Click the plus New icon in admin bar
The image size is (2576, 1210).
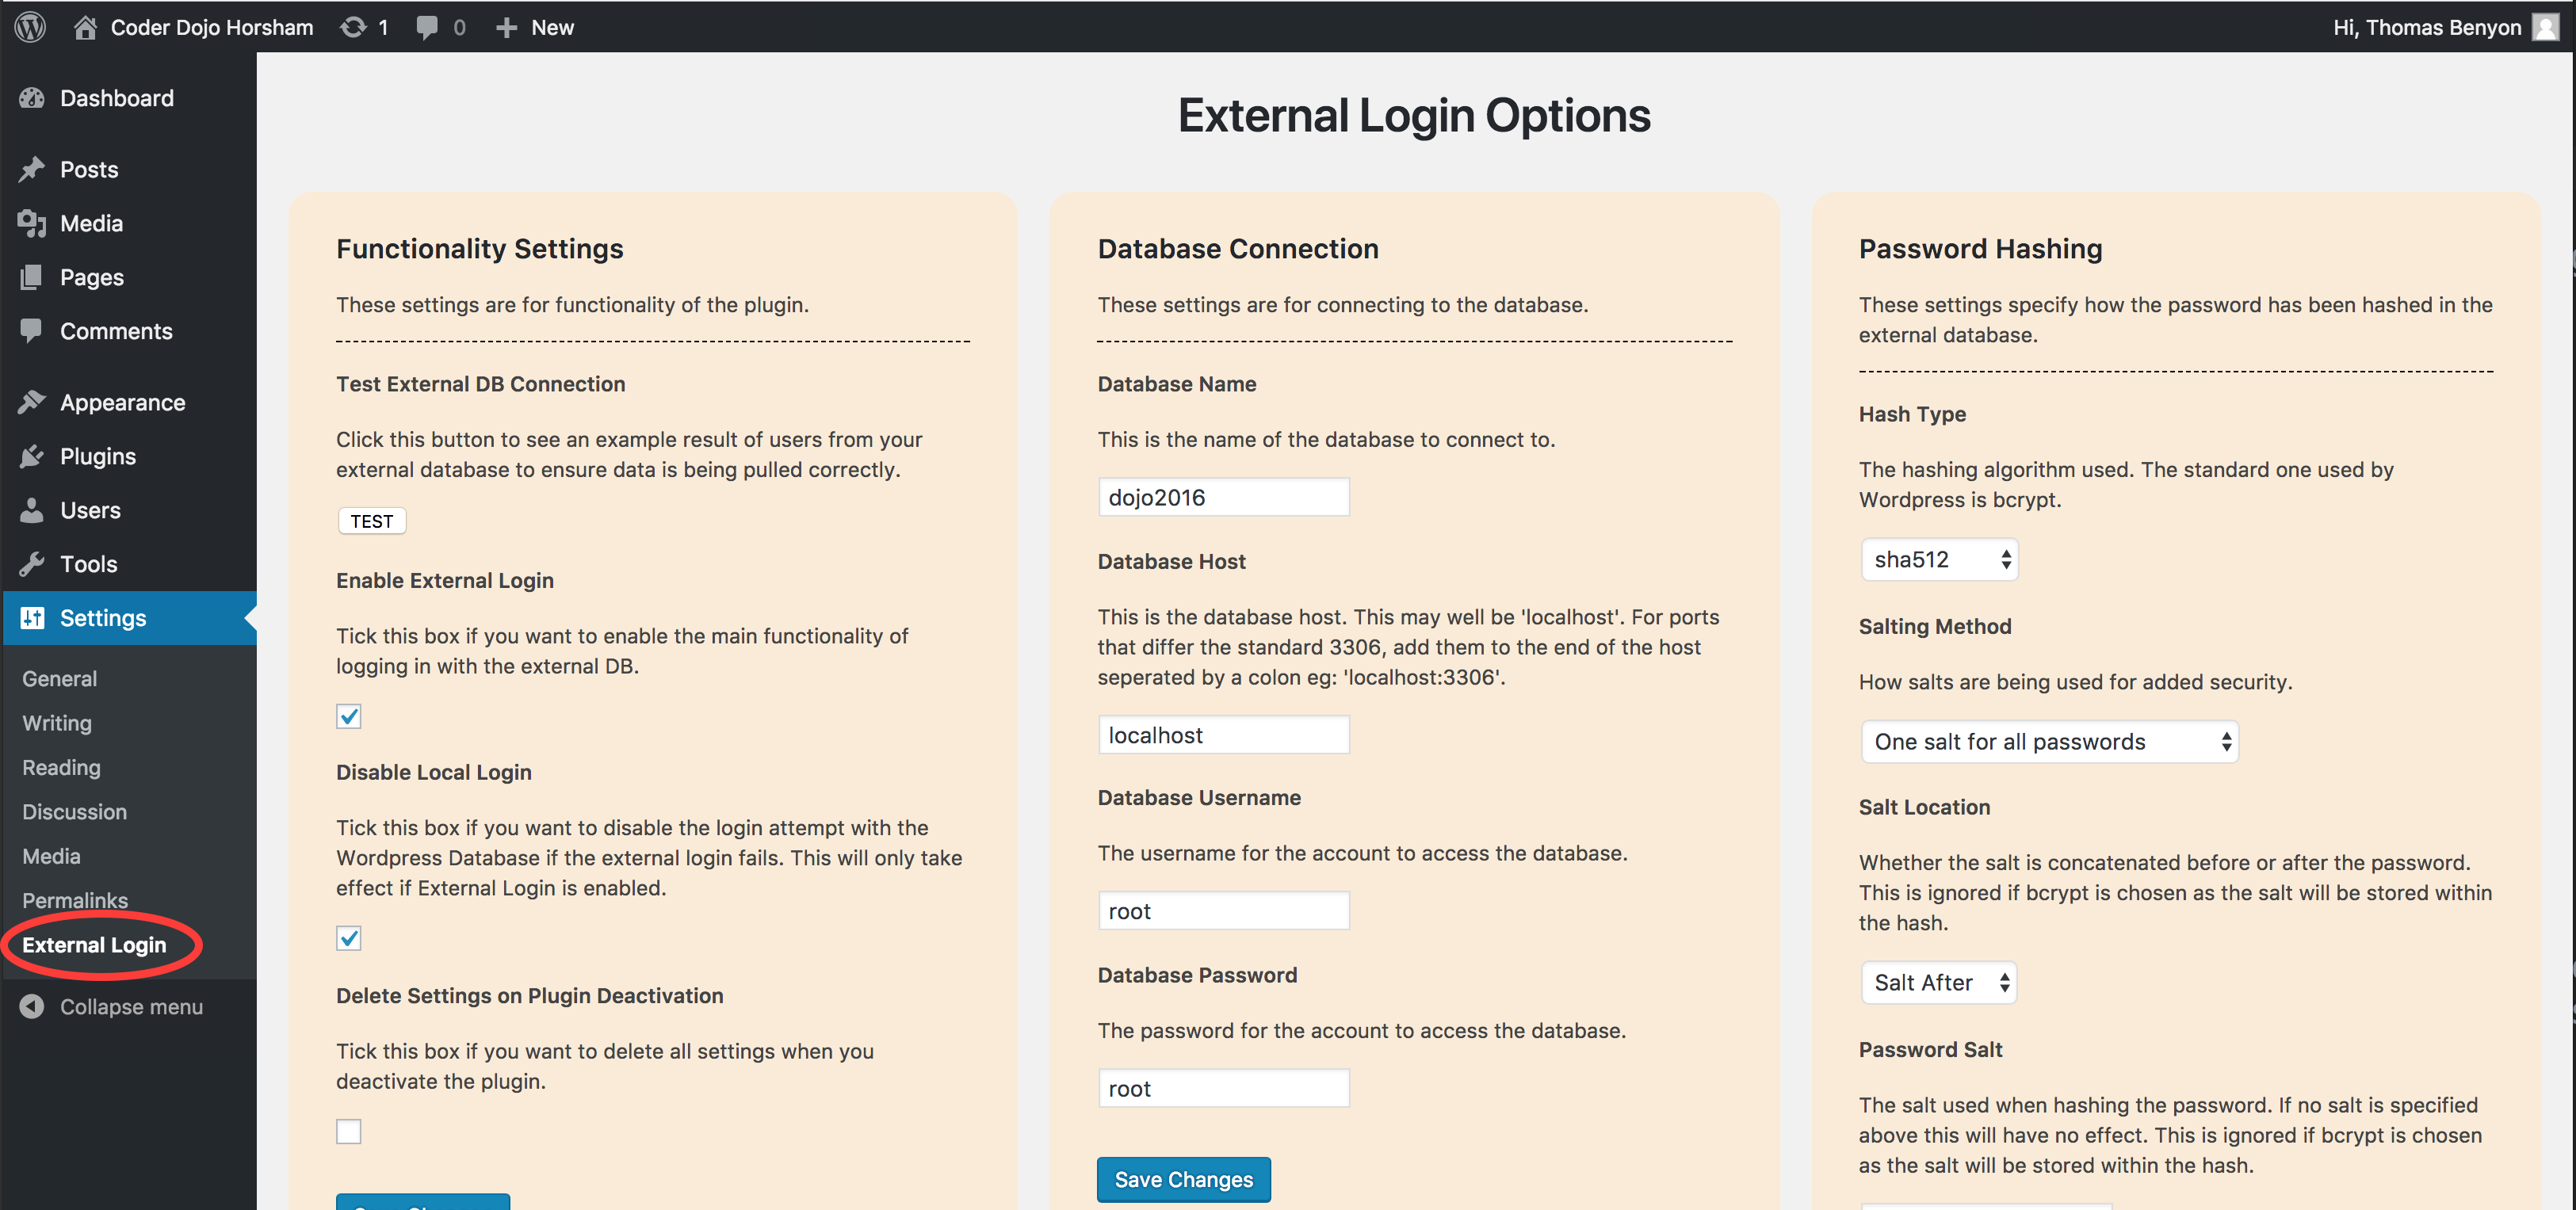click(506, 27)
